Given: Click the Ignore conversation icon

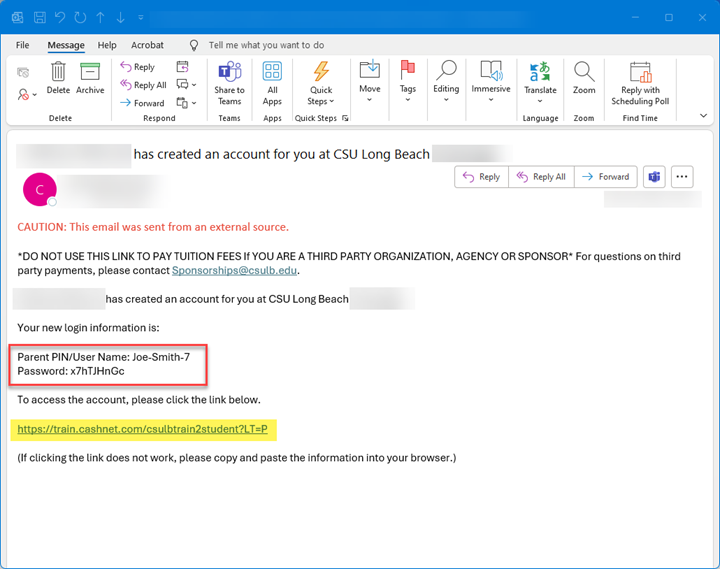Looking at the screenshot, I should (x=23, y=73).
